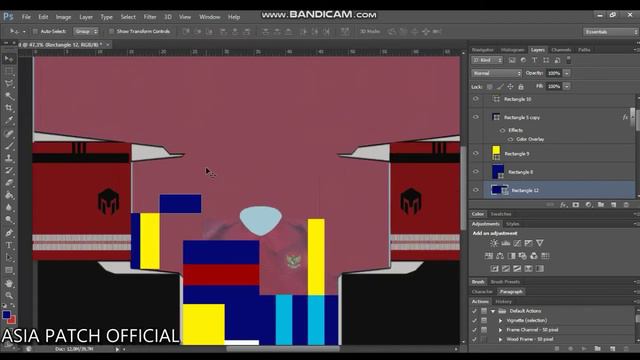This screenshot has width=640, height=360.
Task: Open the Image menu
Action: 63,17
